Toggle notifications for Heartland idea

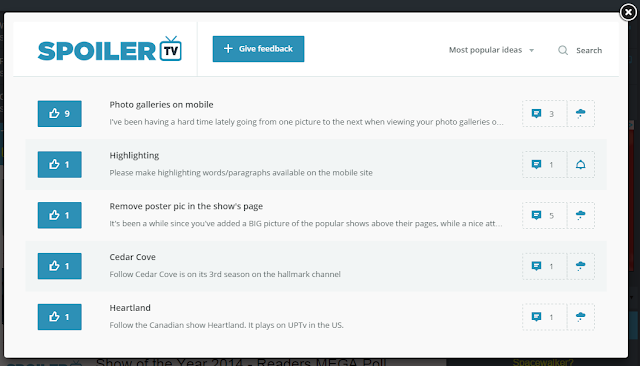point(580,317)
